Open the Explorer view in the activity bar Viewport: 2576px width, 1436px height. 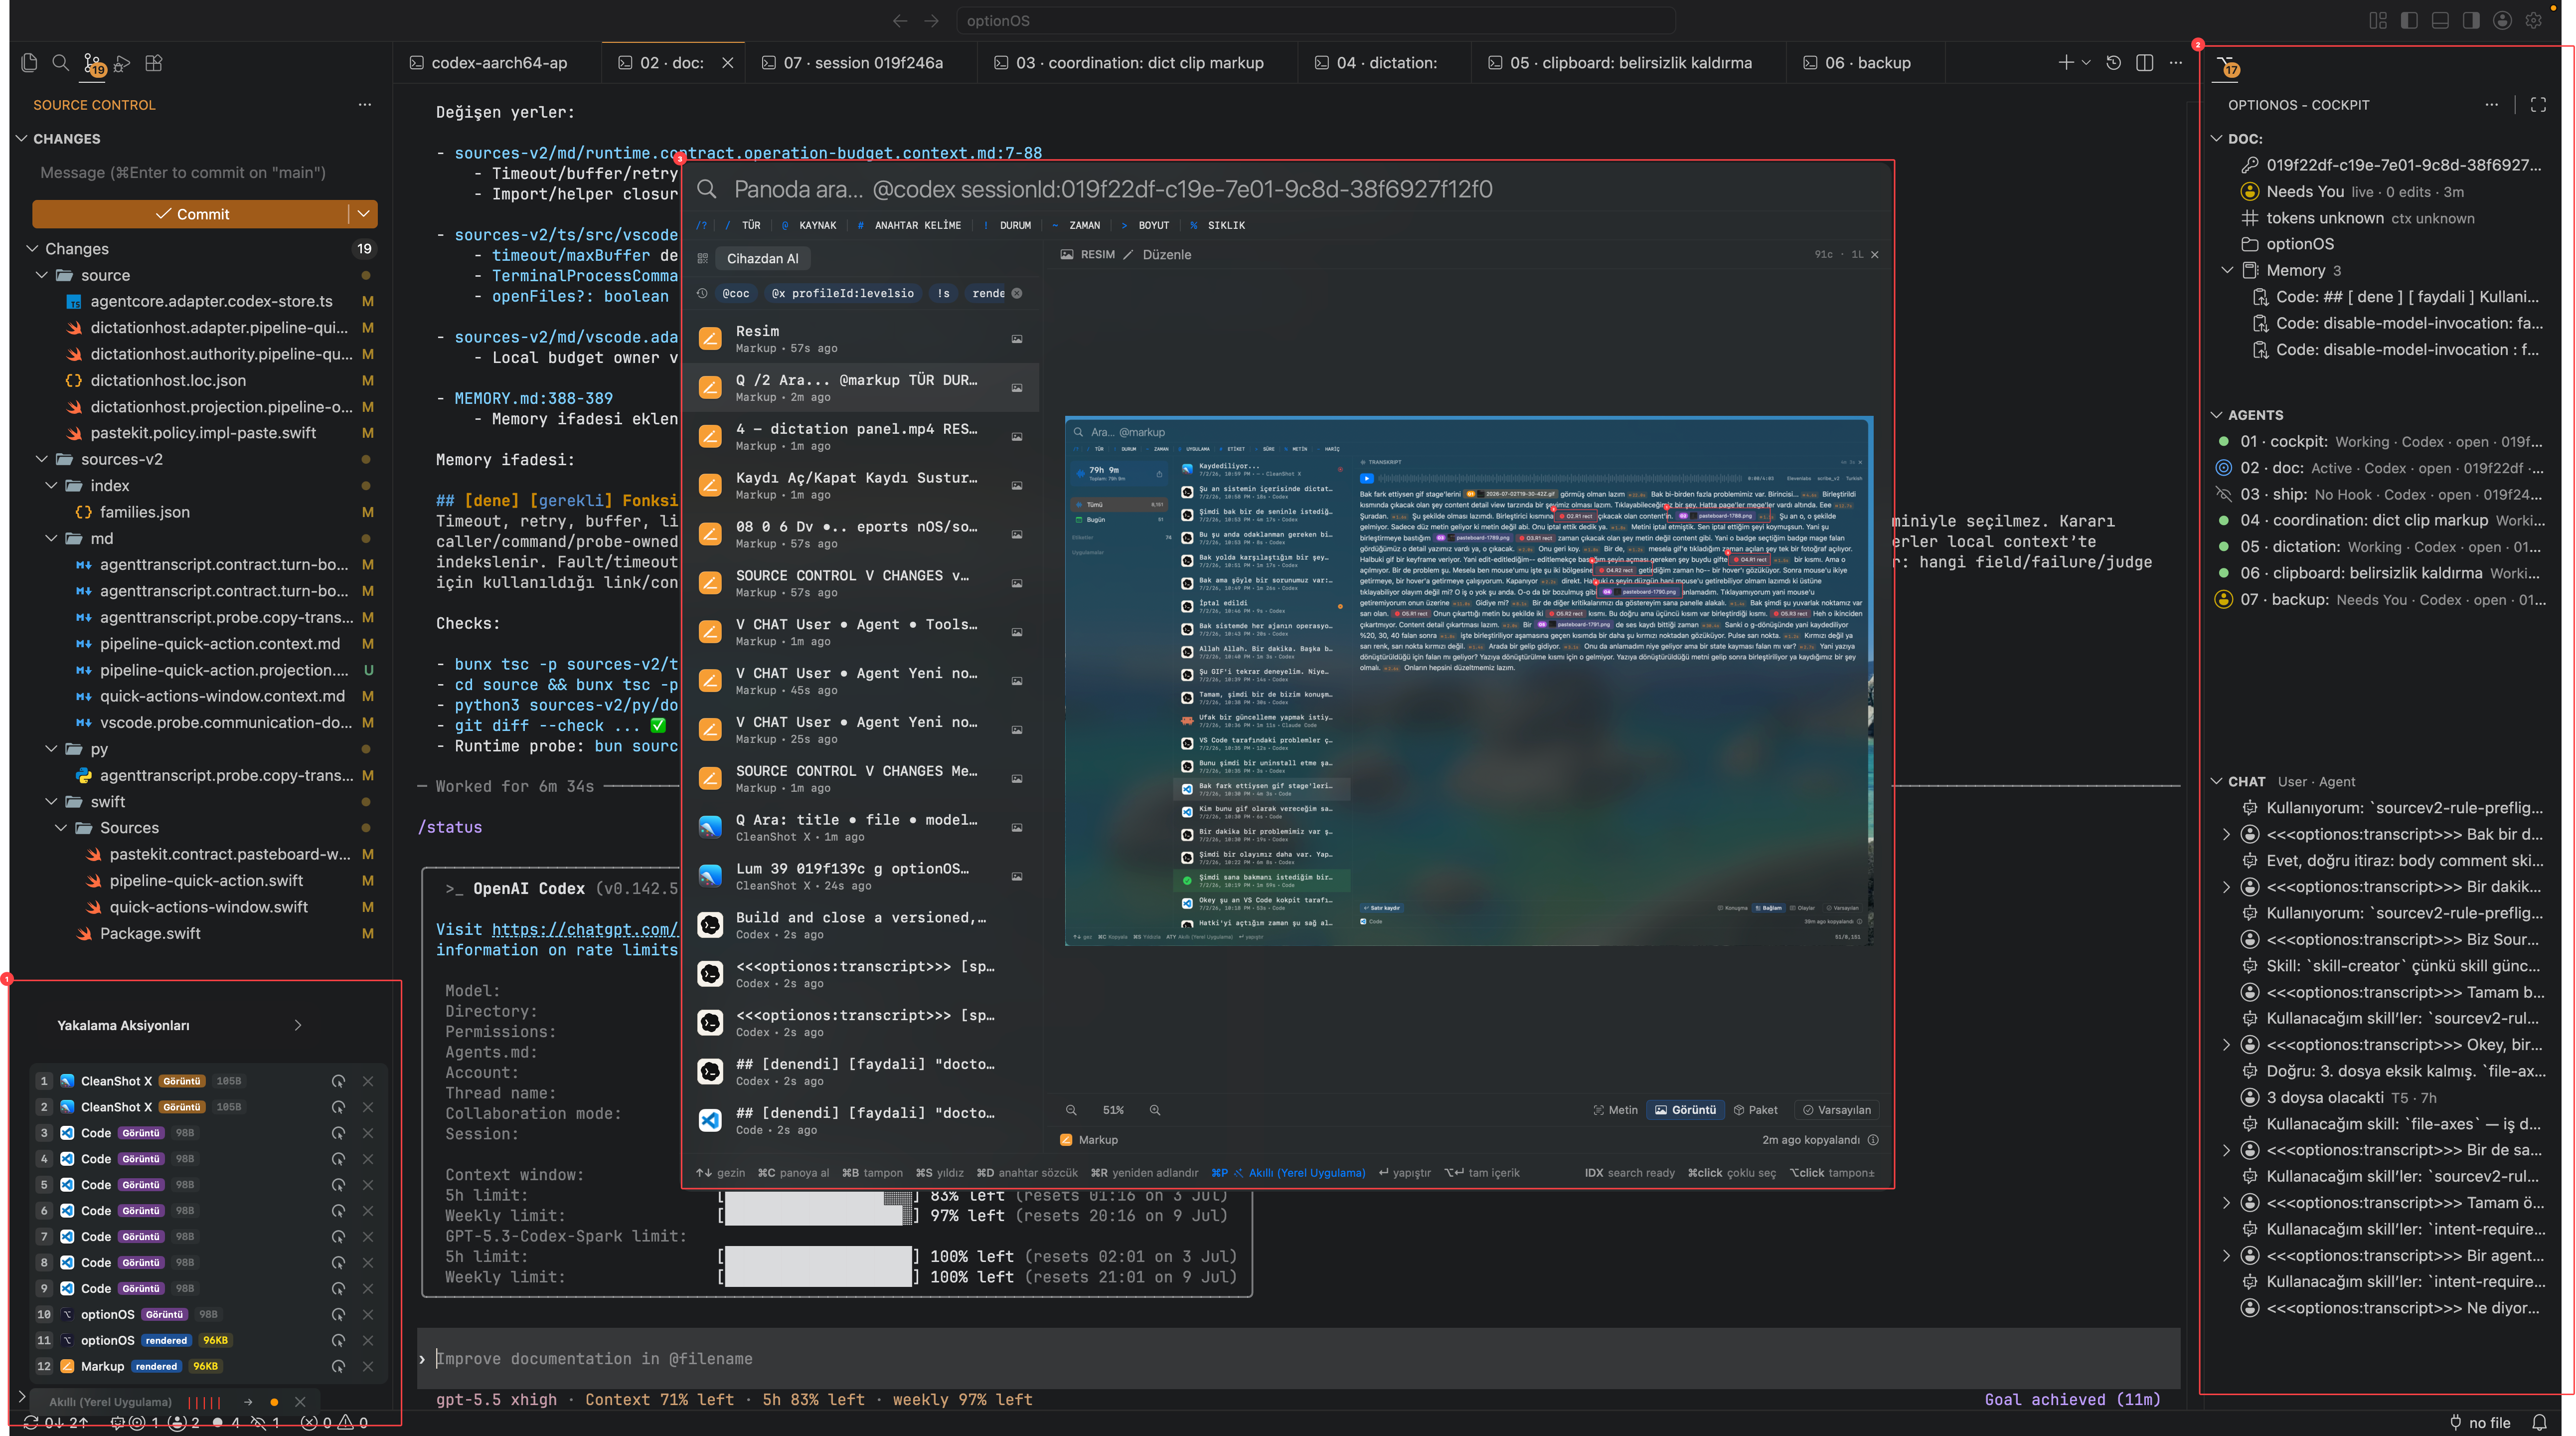pyautogui.click(x=29, y=63)
